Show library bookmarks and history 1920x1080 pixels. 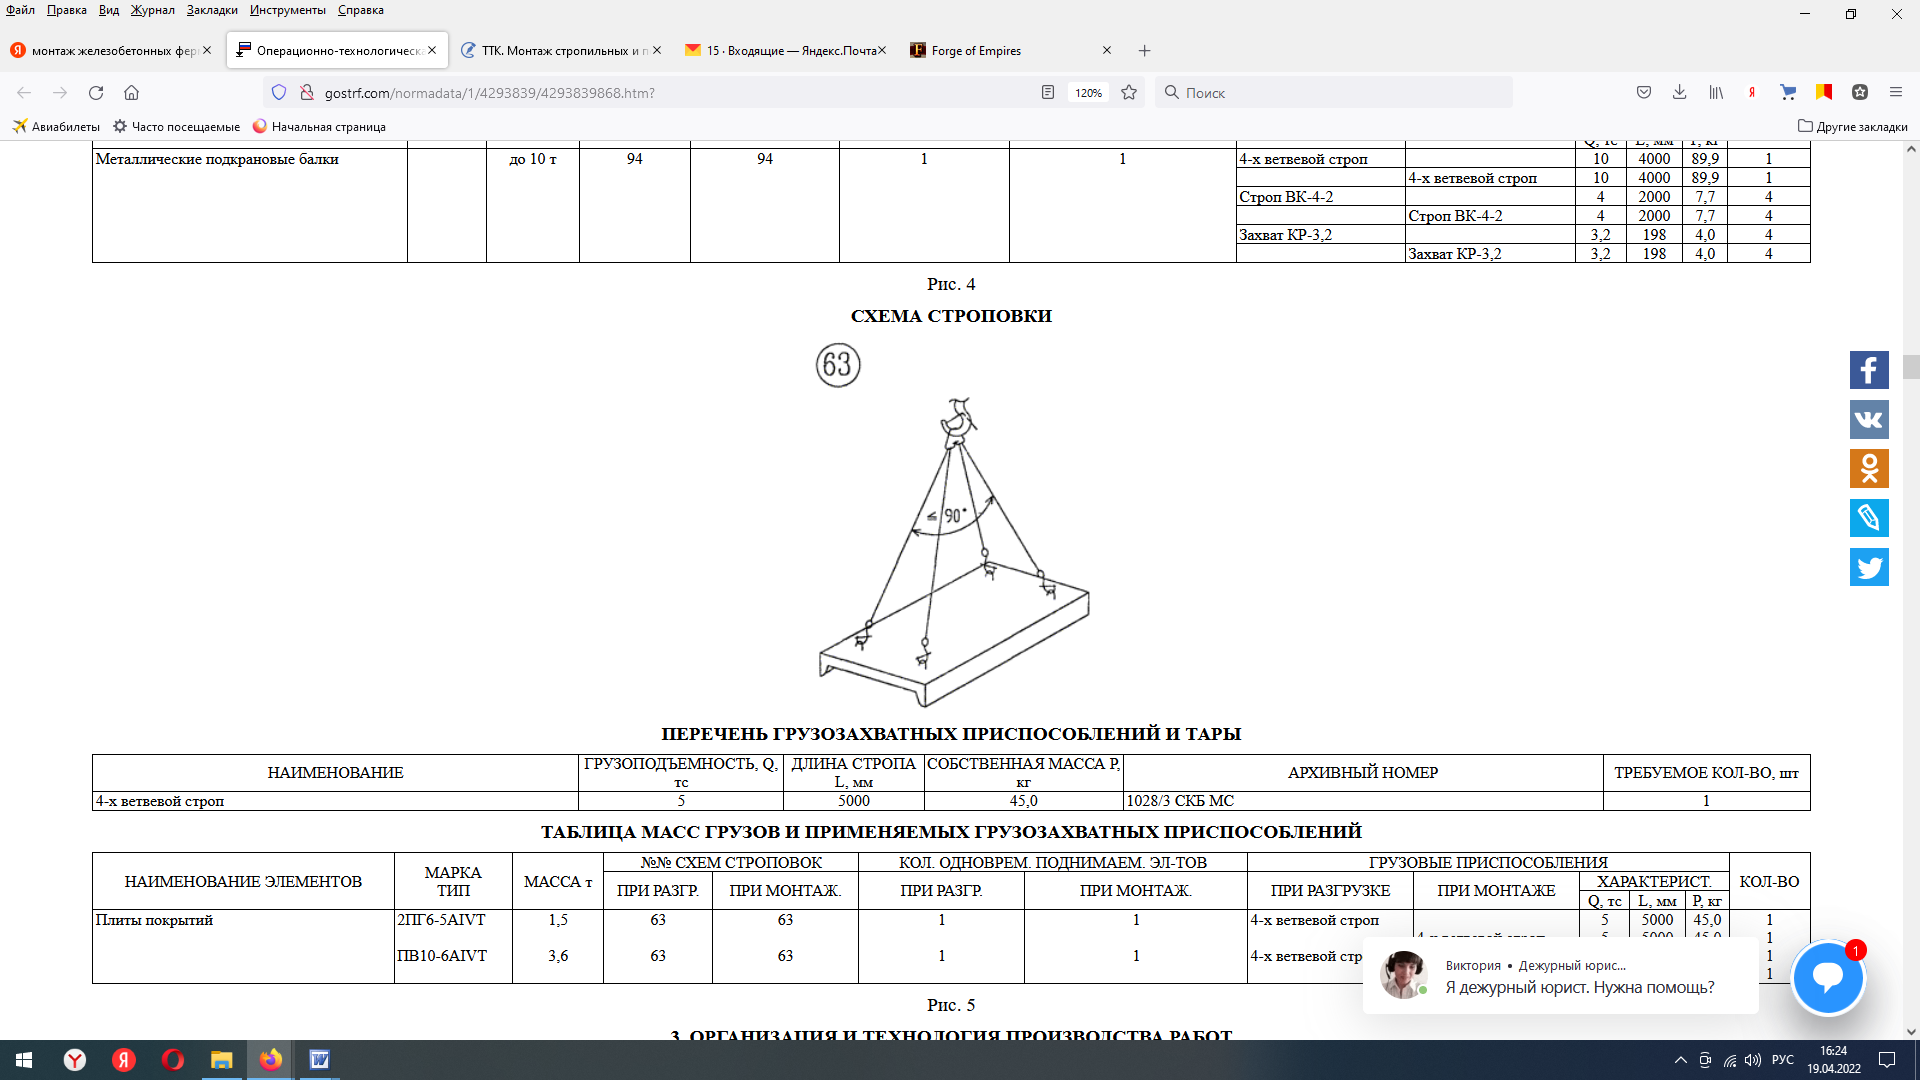[1716, 92]
